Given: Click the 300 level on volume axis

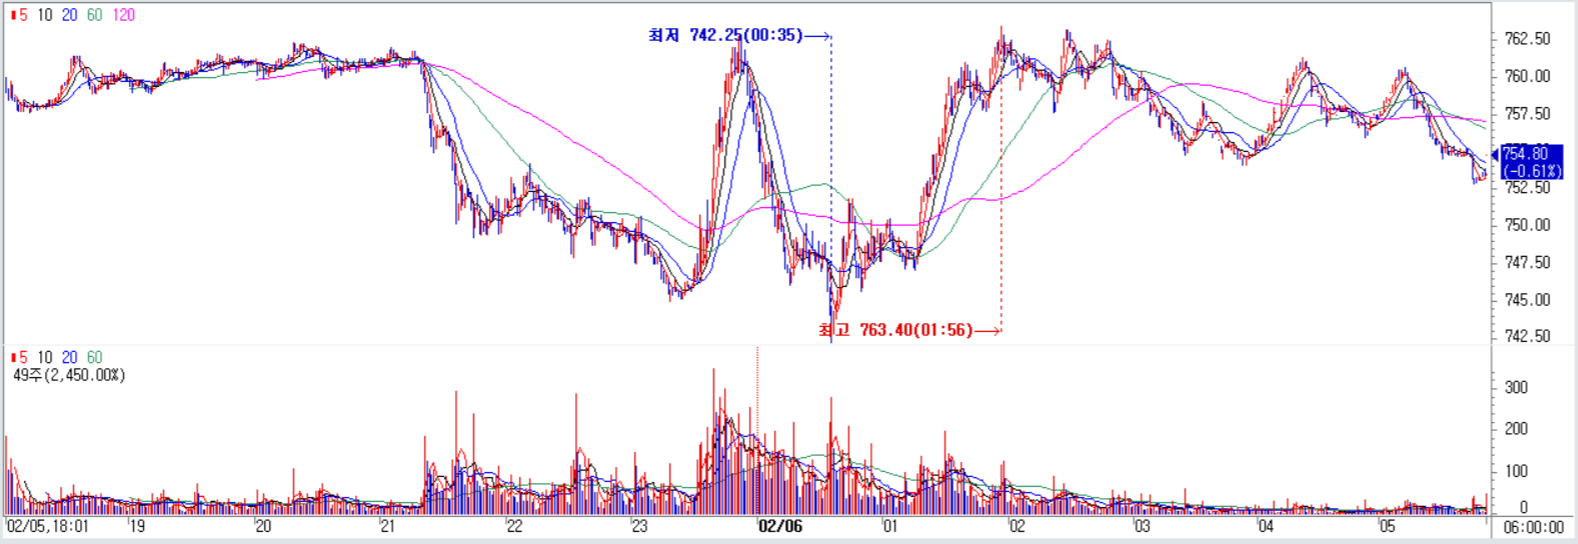Looking at the screenshot, I should click(x=1516, y=387).
